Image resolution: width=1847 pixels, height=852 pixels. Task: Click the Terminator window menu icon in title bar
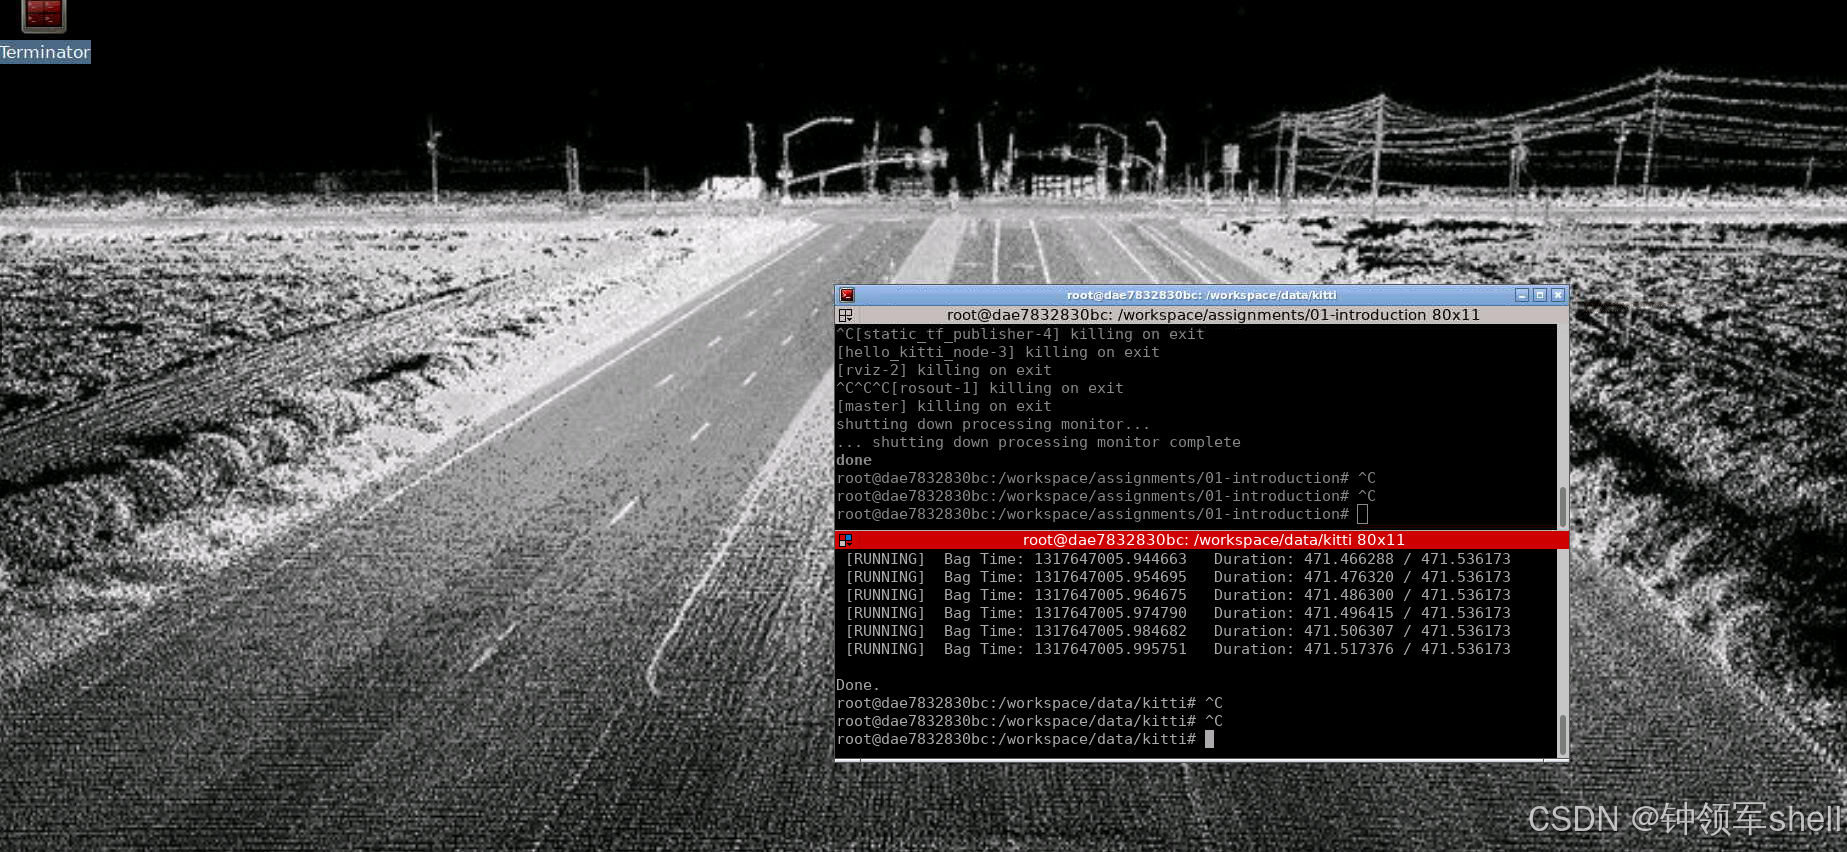tap(847, 295)
